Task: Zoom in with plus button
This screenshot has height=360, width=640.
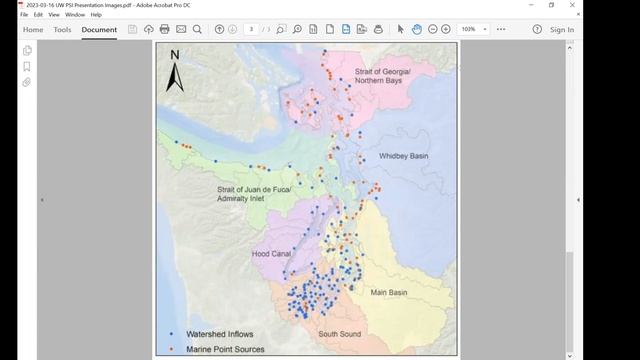Action: [446, 29]
